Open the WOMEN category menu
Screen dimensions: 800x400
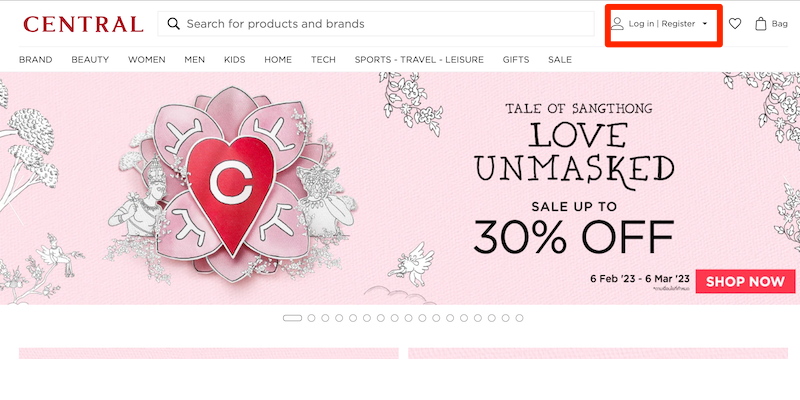tap(146, 60)
